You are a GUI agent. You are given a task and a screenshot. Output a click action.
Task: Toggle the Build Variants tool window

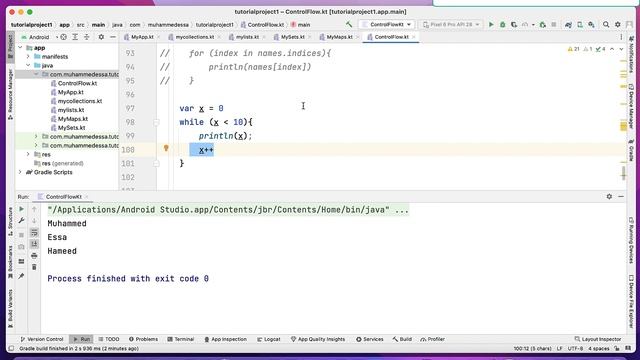point(11,308)
